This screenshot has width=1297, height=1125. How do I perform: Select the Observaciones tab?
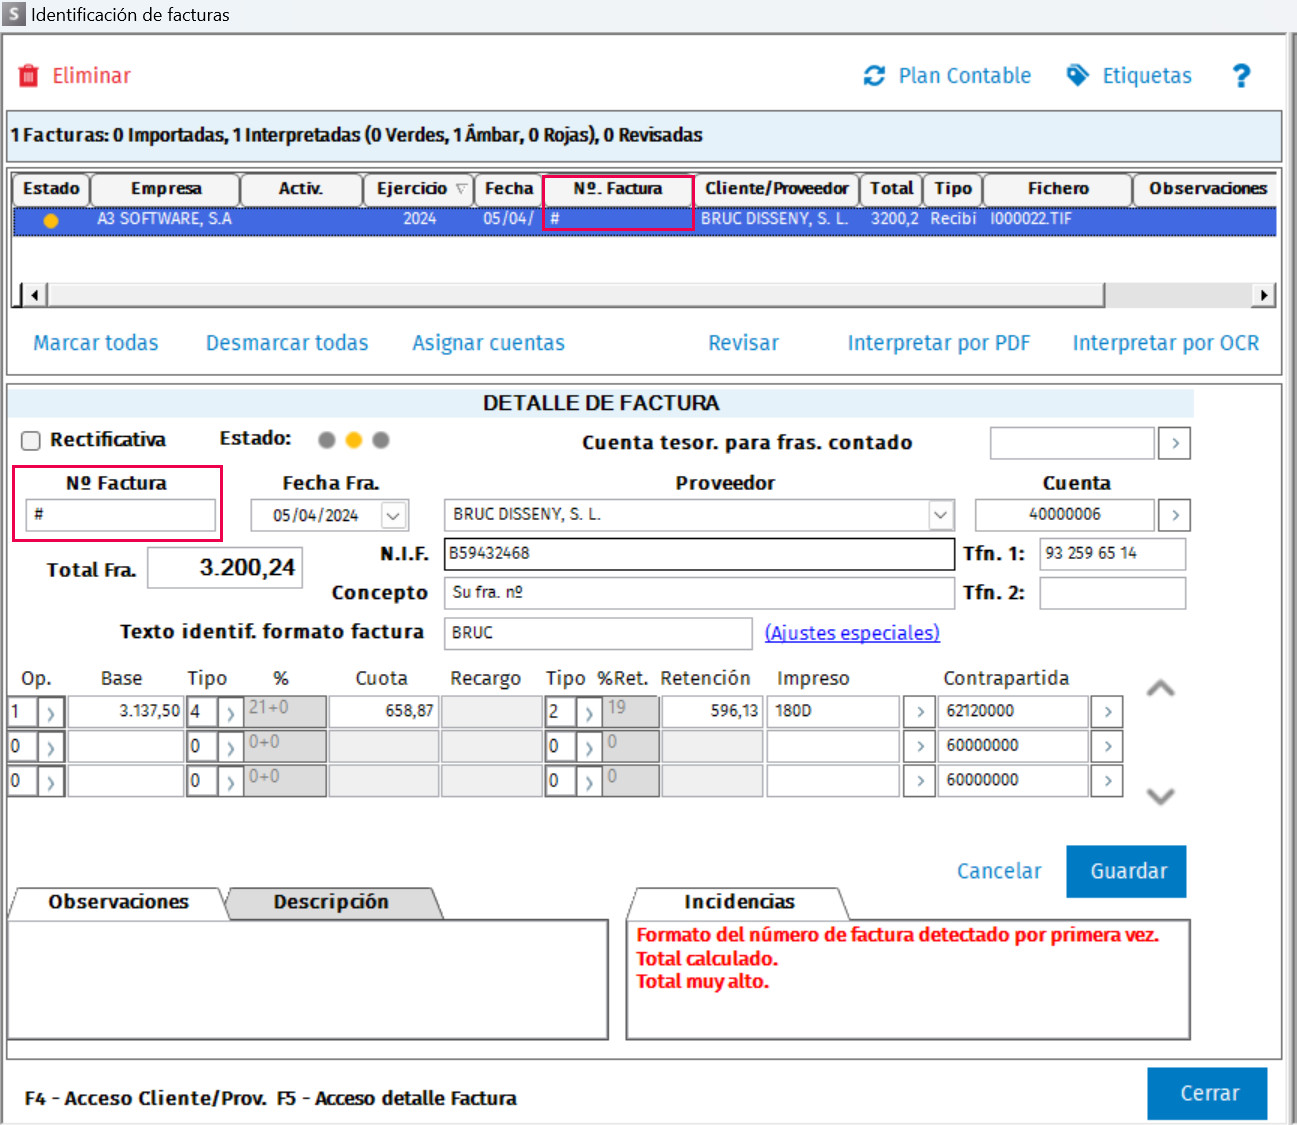click(118, 902)
